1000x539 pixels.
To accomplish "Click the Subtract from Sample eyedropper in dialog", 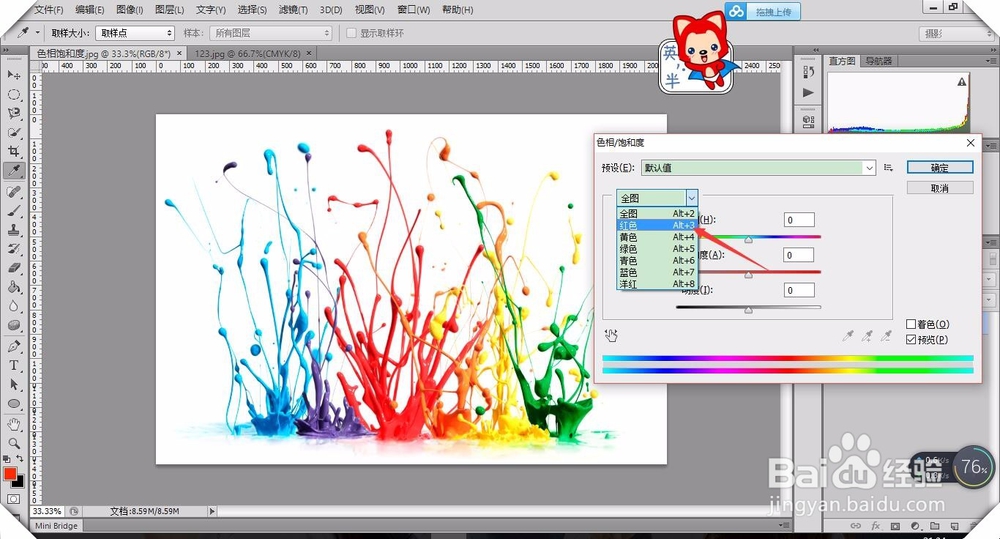I will coord(886,336).
